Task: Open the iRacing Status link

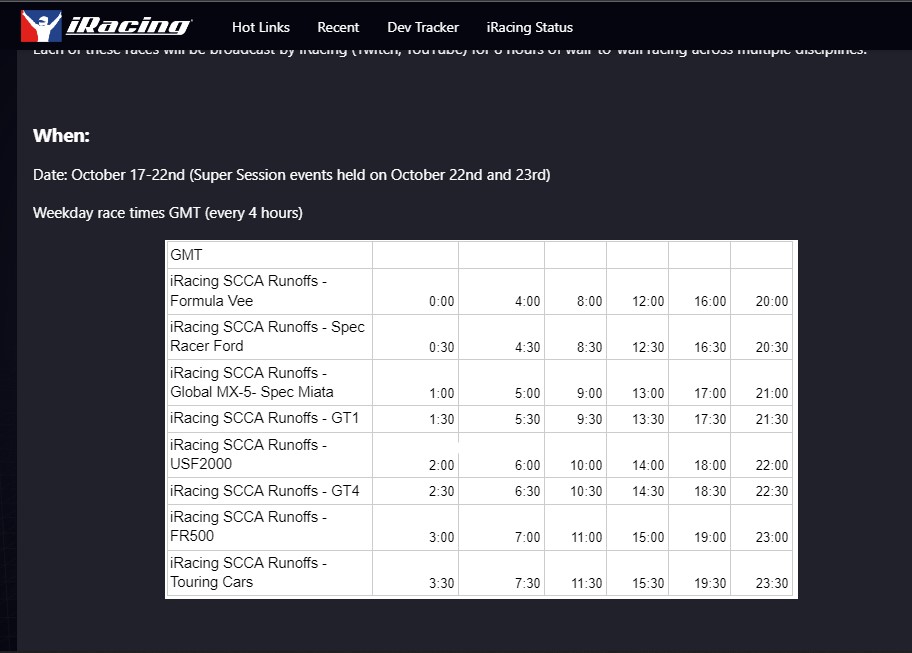Action: [x=529, y=27]
